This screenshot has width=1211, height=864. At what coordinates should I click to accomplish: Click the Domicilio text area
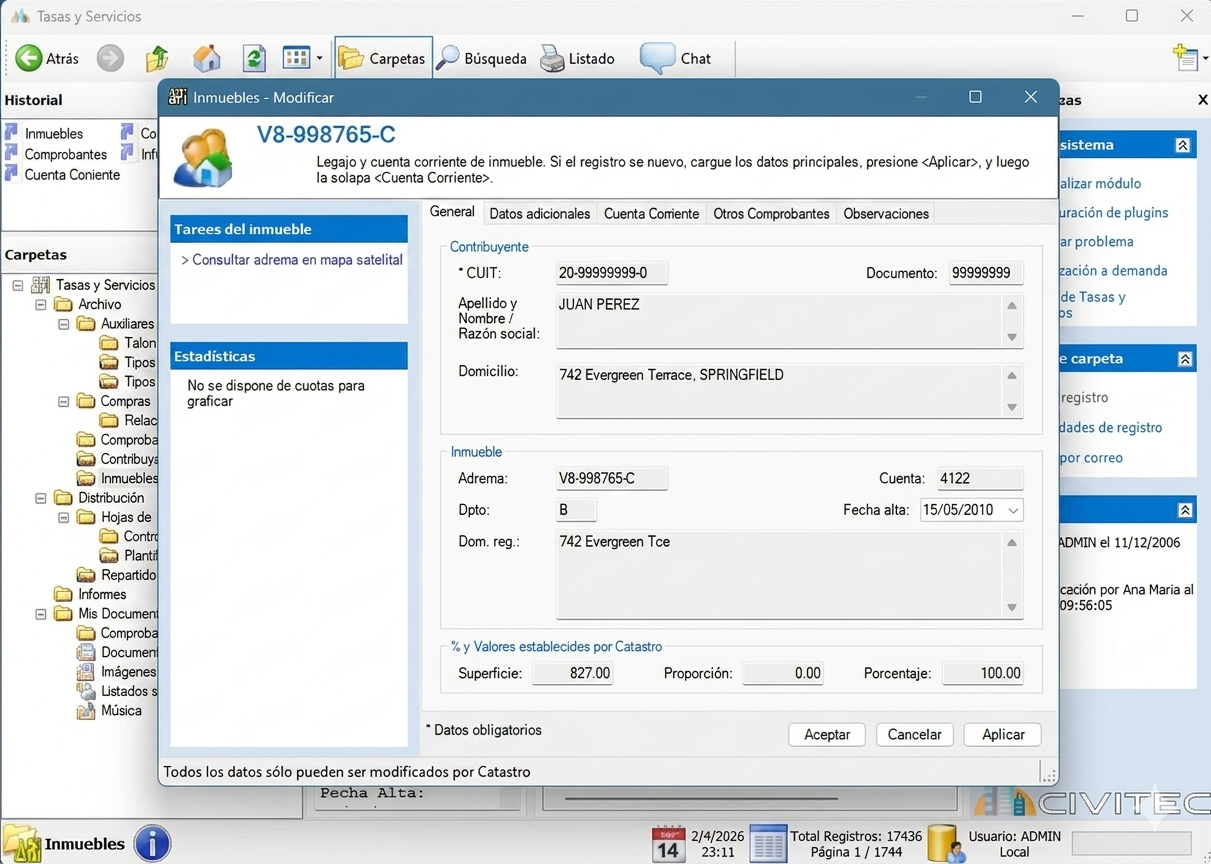tap(789, 390)
